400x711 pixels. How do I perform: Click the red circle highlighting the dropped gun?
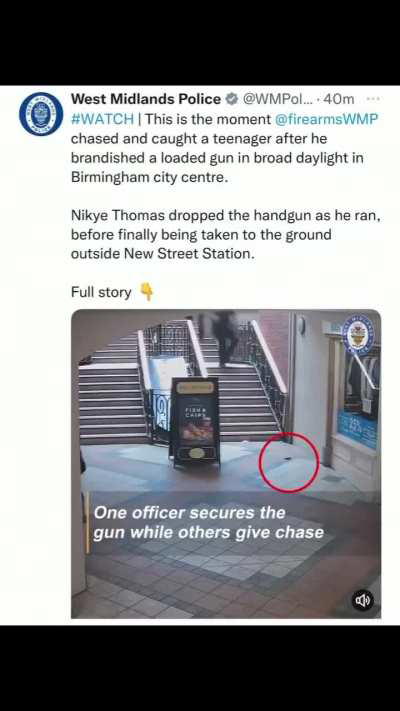(289, 462)
